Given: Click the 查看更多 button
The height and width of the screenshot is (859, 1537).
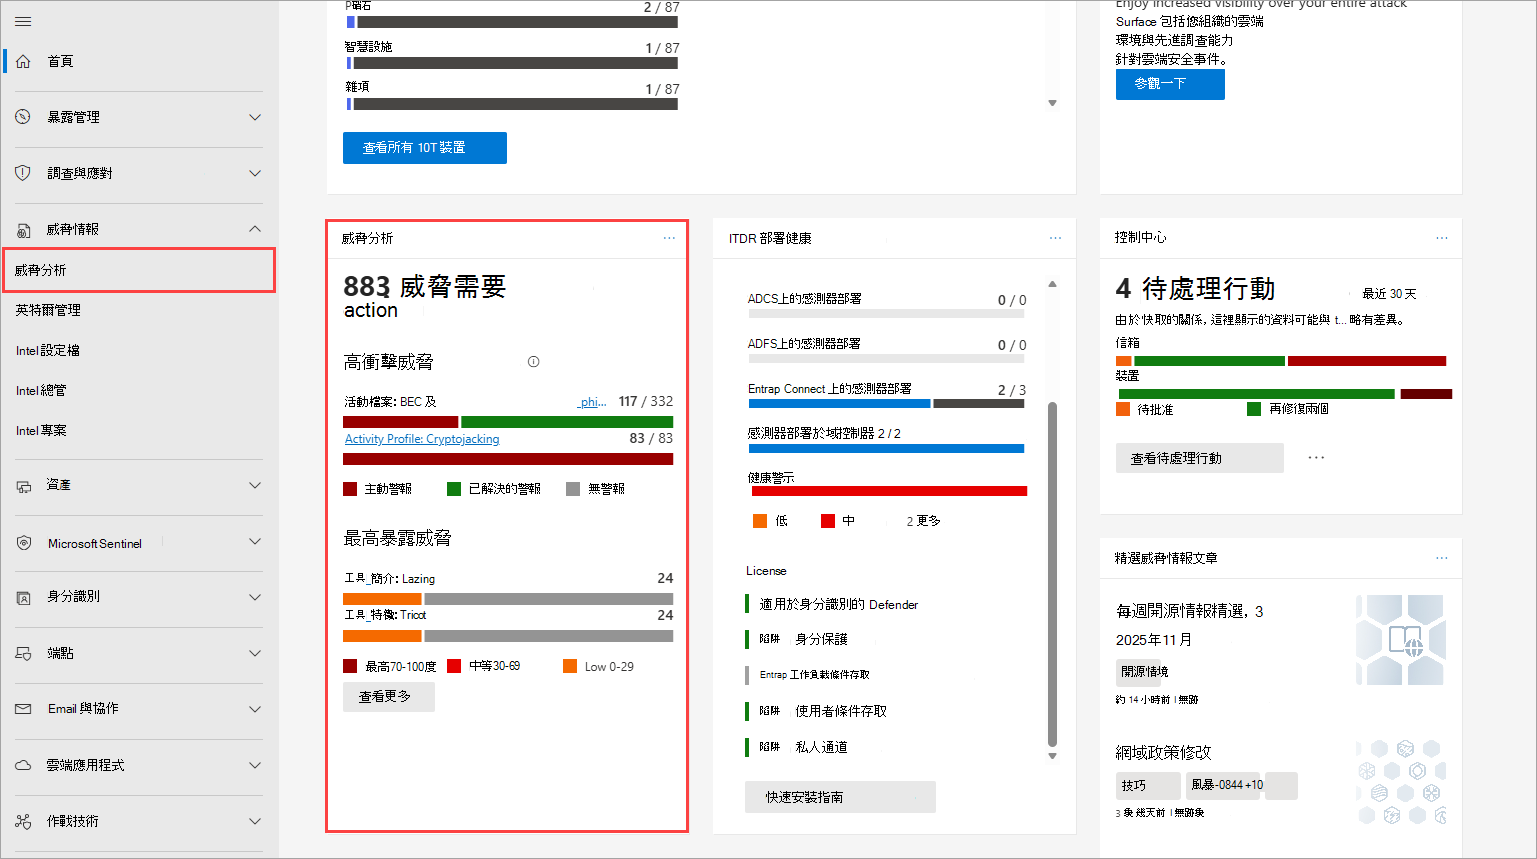Looking at the screenshot, I should 389,696.
